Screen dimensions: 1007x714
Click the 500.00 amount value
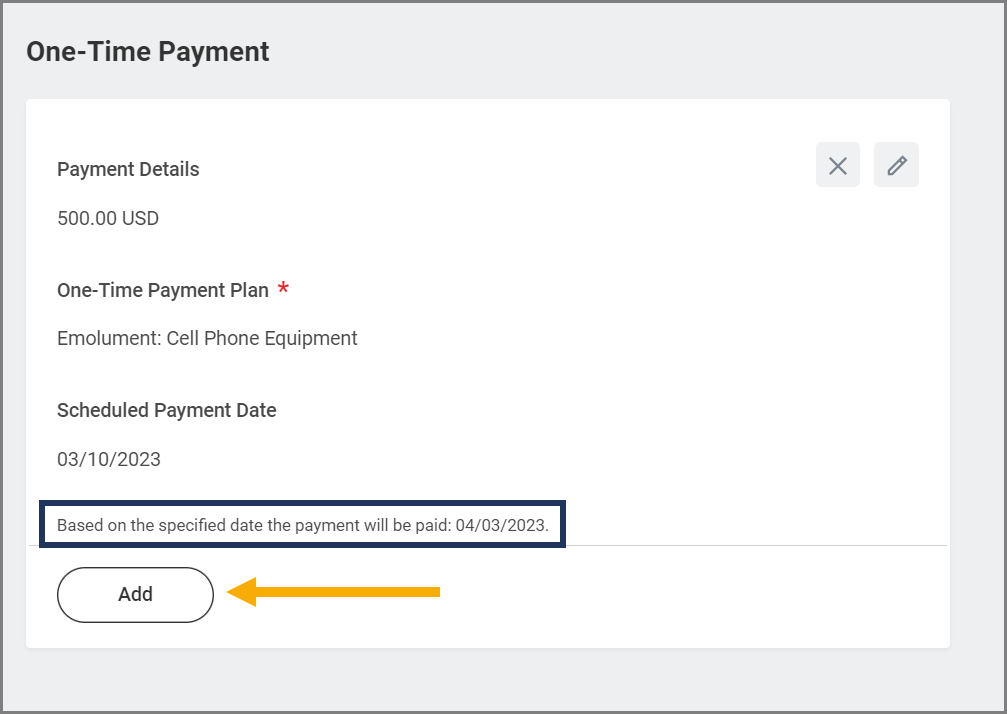pos(87,218)
